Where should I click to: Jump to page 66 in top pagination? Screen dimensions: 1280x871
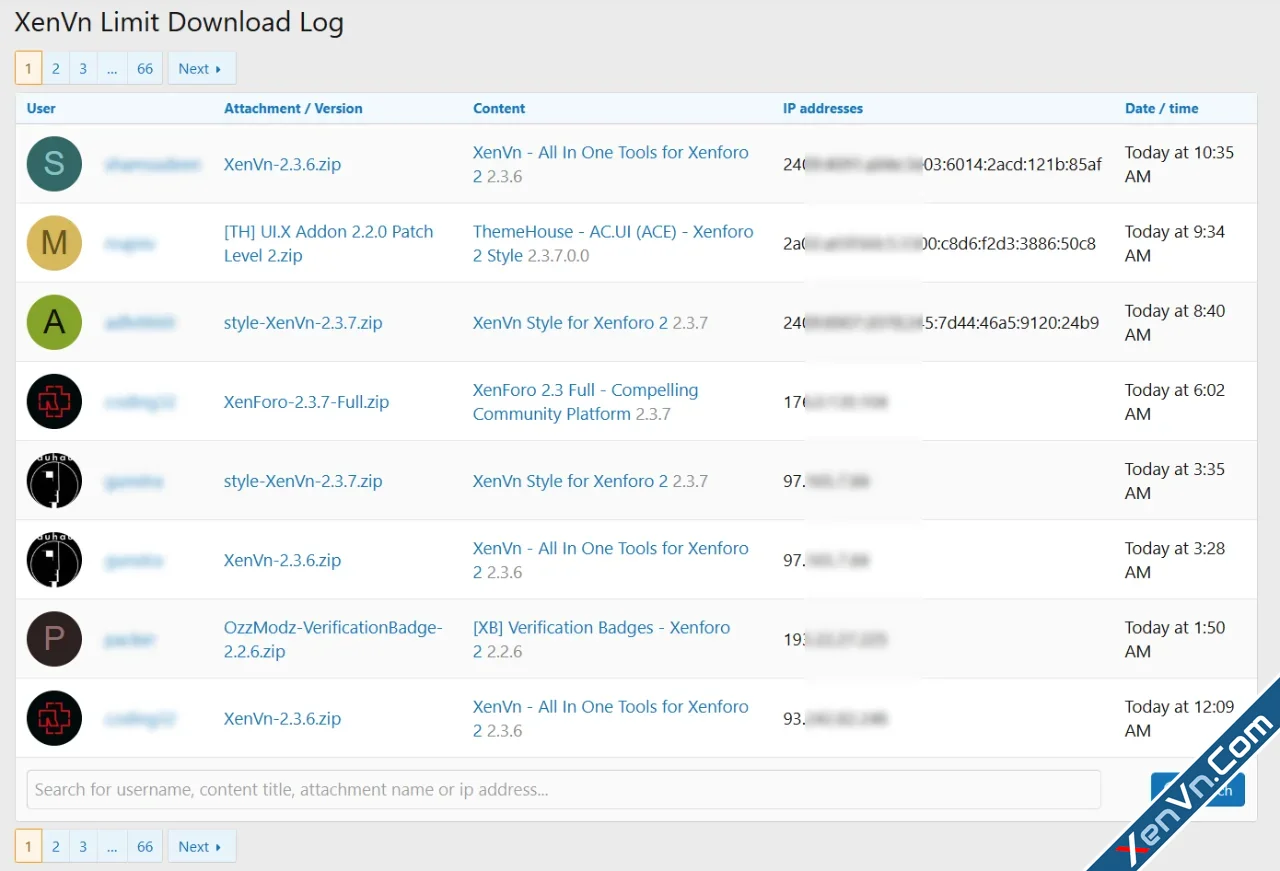[145, 68]
